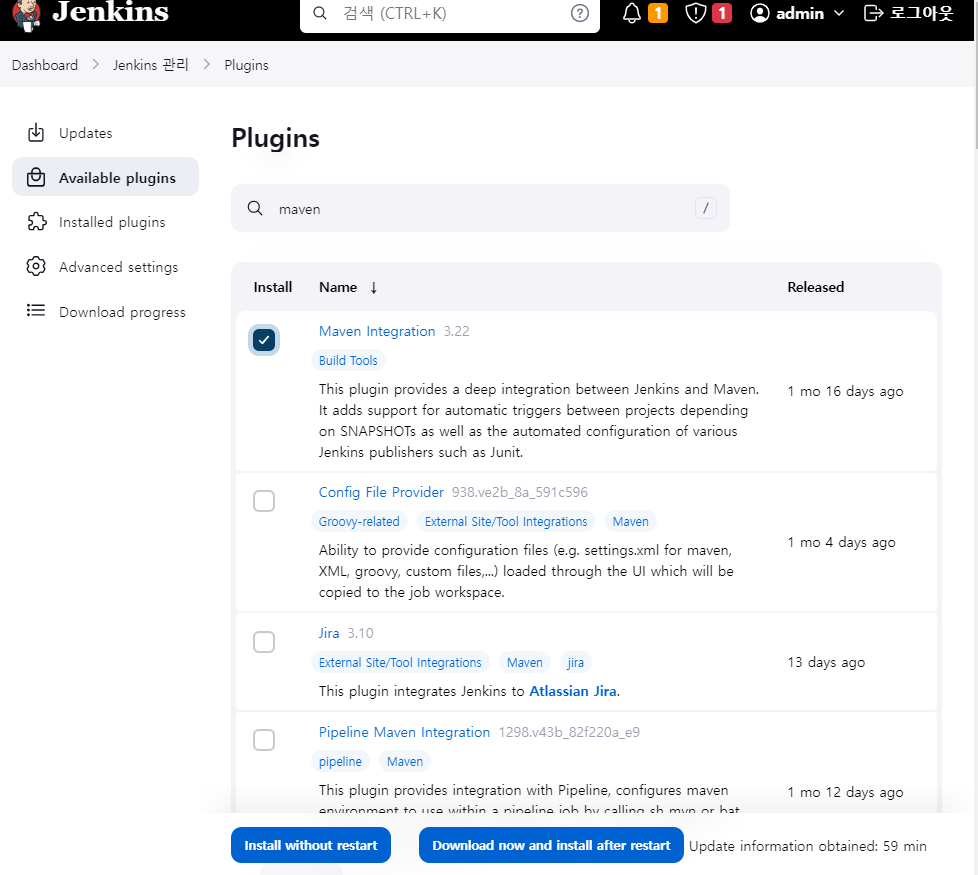Screen dimensions: 978x875
Task: Click the Install column header
Action: 273,287
